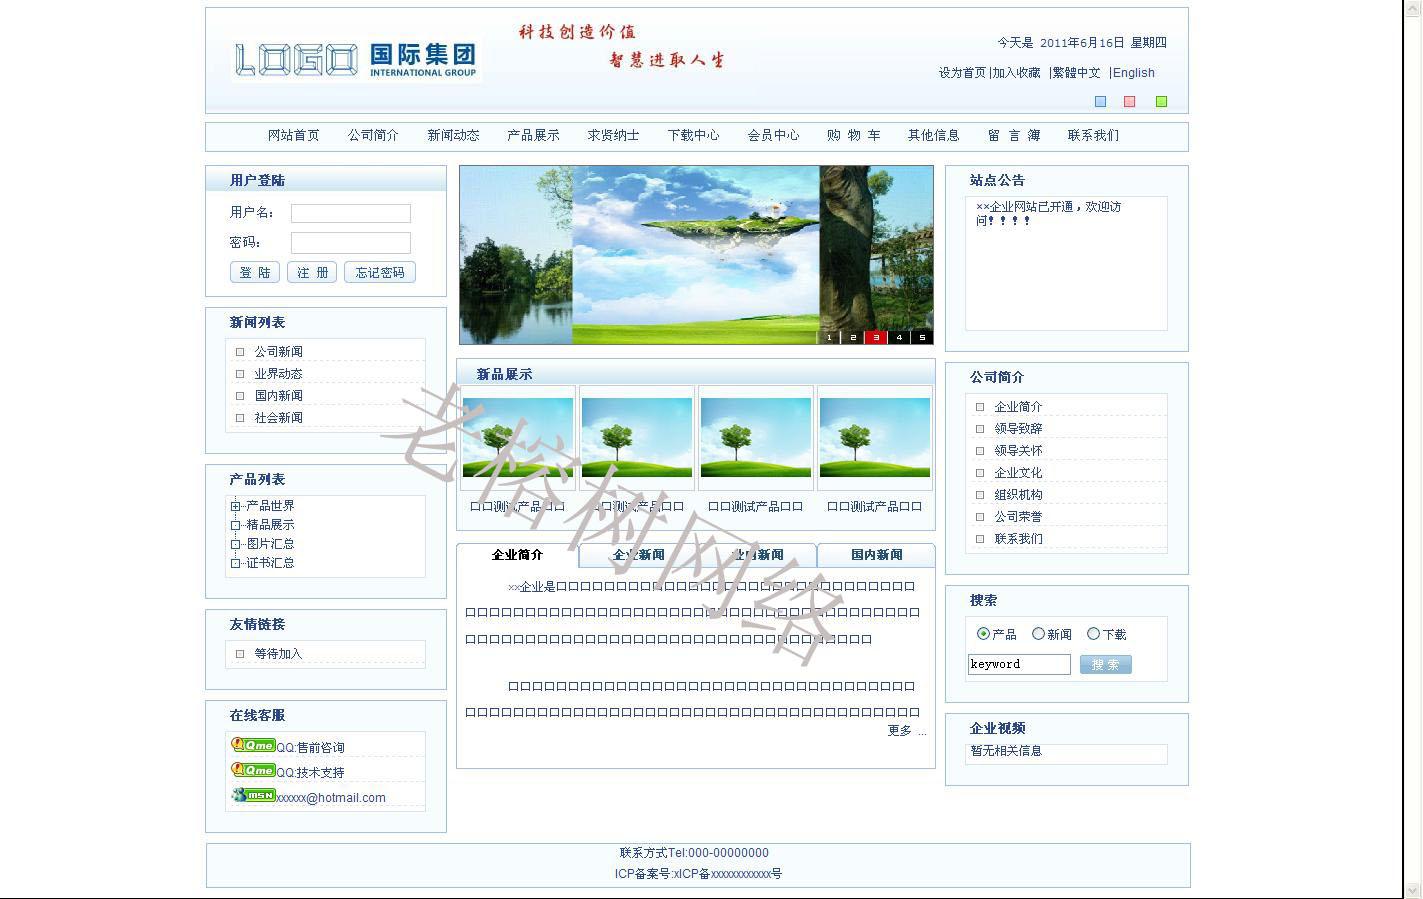Switch language to 繁體中文

tap(1076, 73)
